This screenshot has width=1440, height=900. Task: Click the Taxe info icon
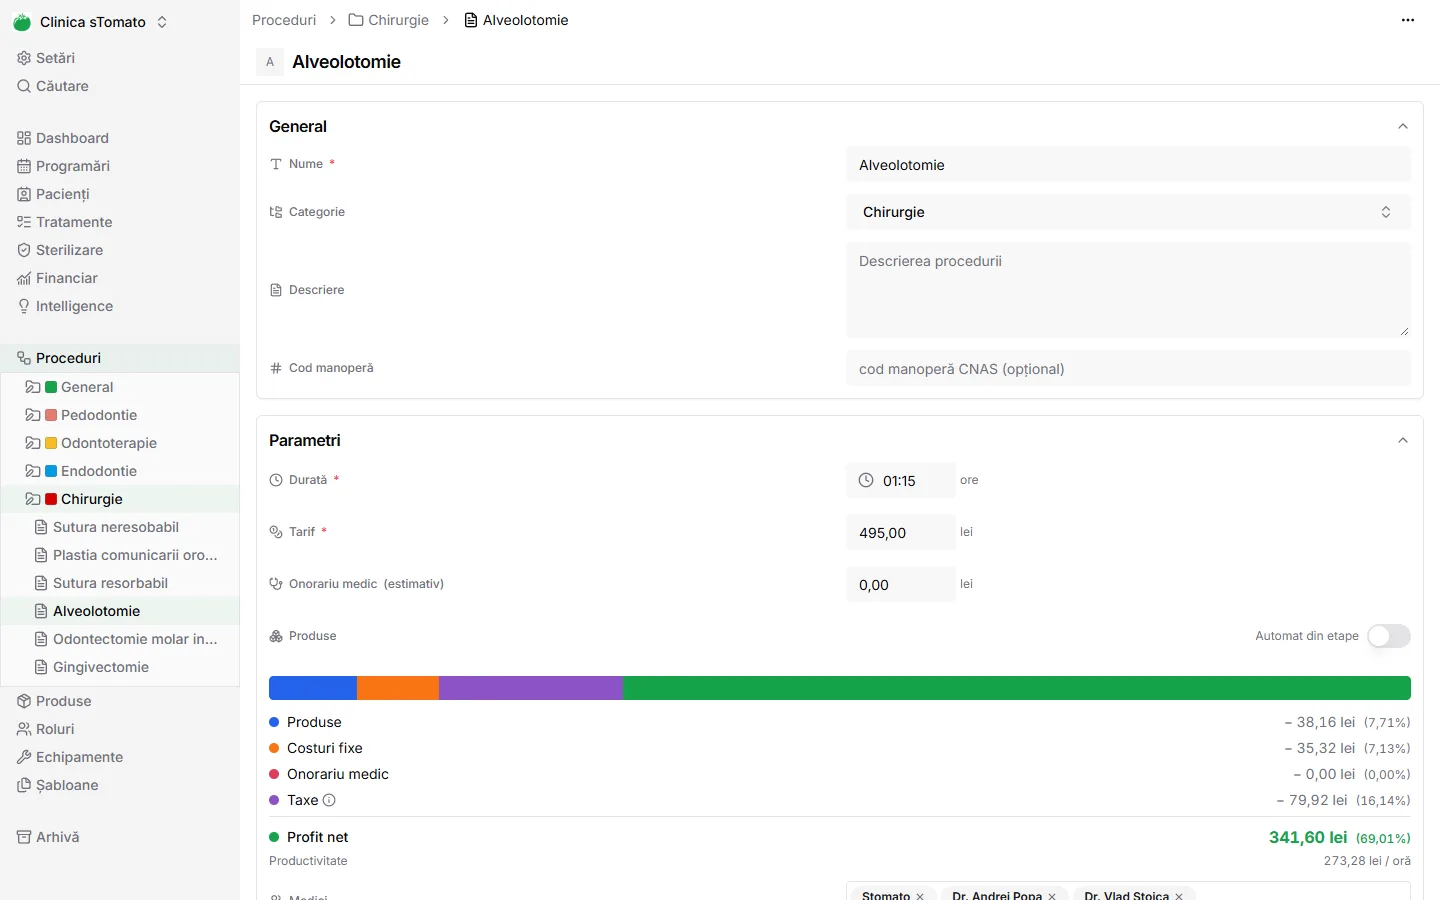click(x=329, y=800)
